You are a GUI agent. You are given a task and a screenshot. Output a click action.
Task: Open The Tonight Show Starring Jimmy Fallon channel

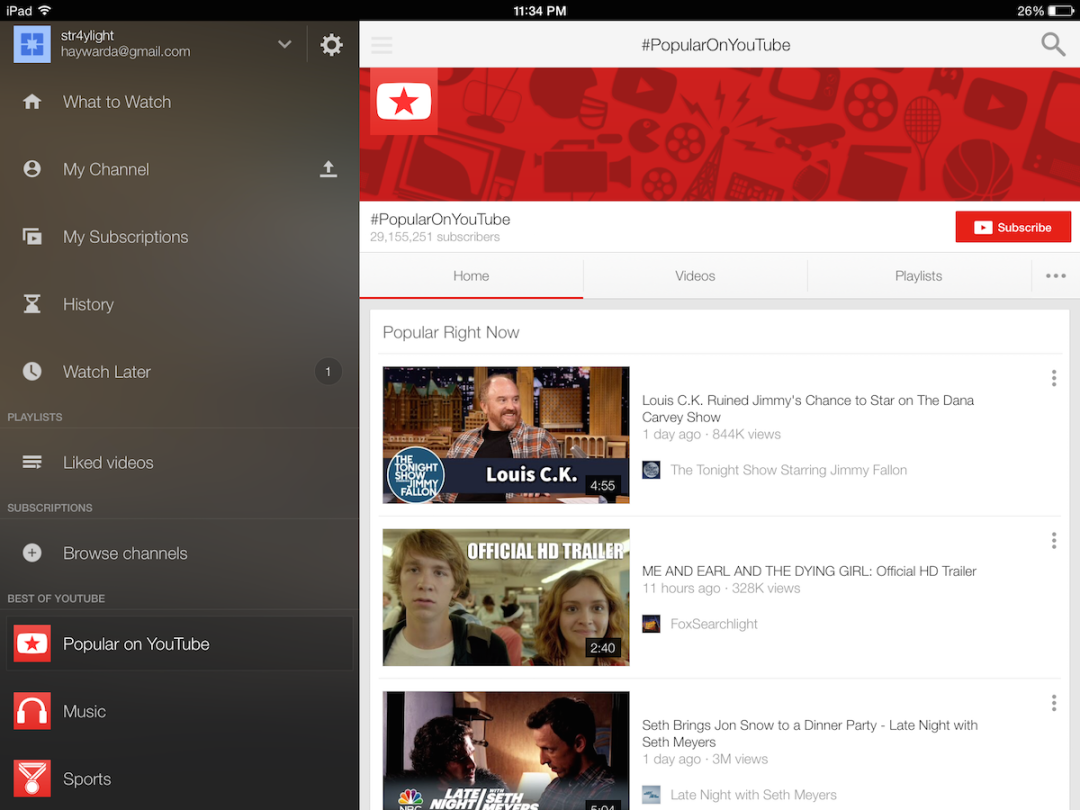(x=788, y=470)
